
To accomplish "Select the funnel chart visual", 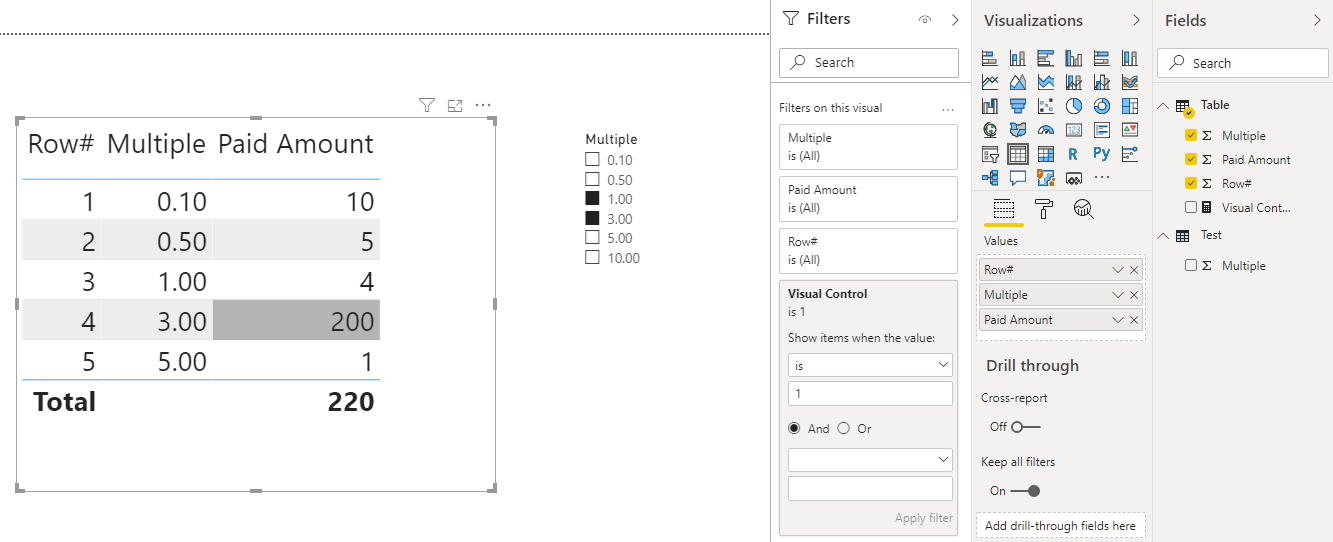I will point(1018,106).
